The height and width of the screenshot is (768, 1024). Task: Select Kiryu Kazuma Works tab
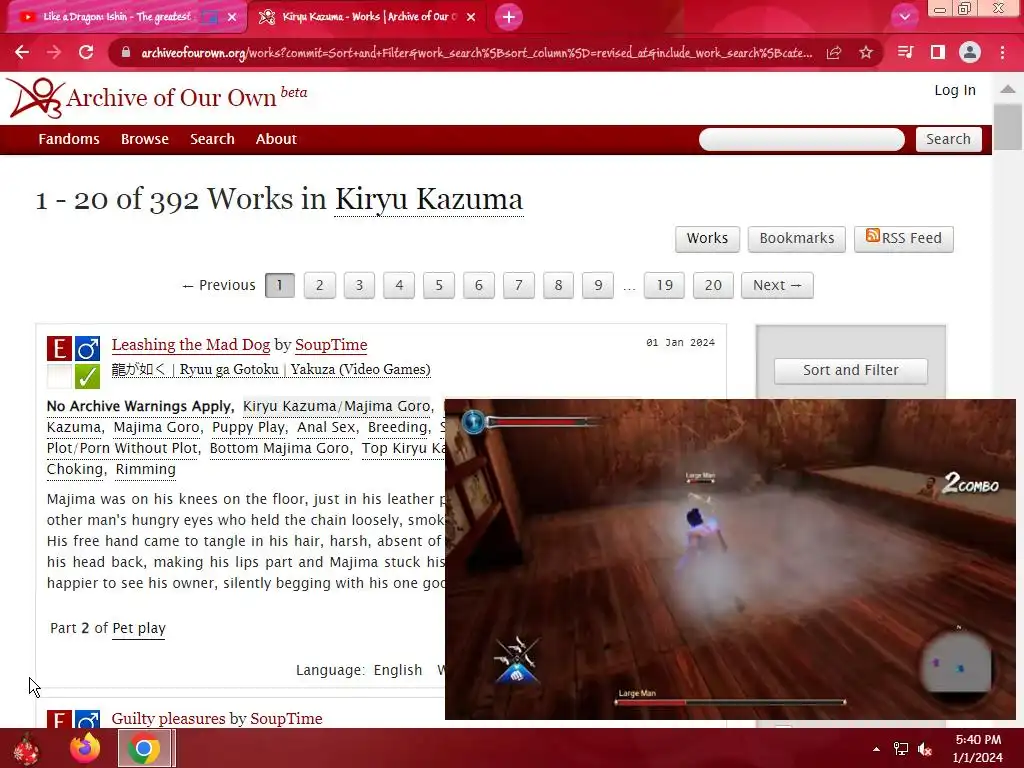click(369, 17)
